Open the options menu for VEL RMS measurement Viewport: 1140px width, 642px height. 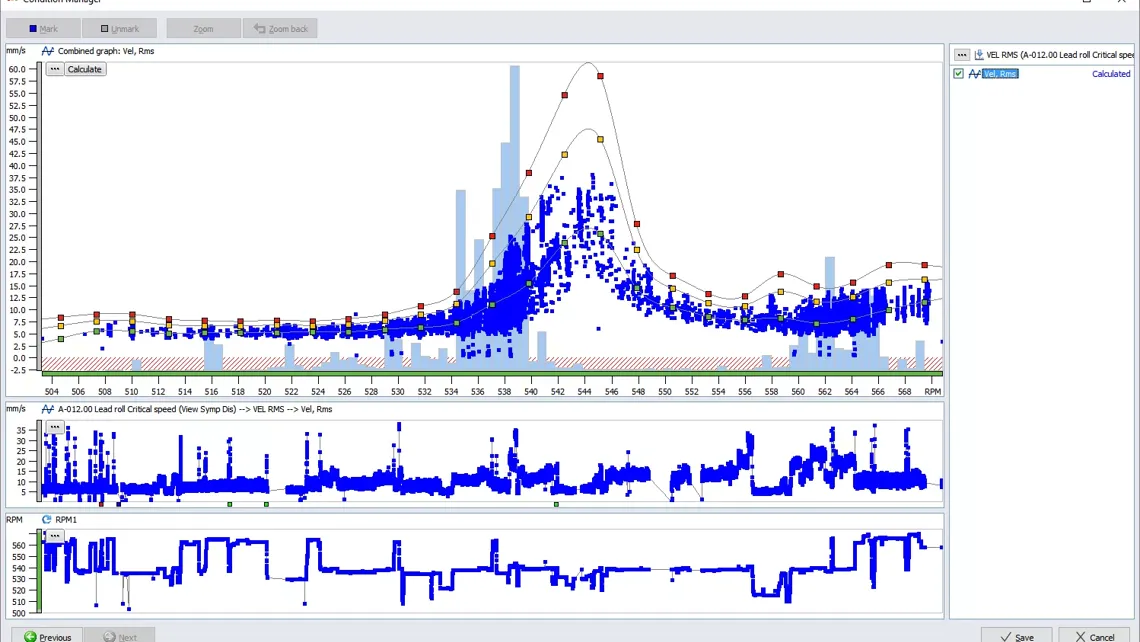pyautogui.click(x=962, y=54)
